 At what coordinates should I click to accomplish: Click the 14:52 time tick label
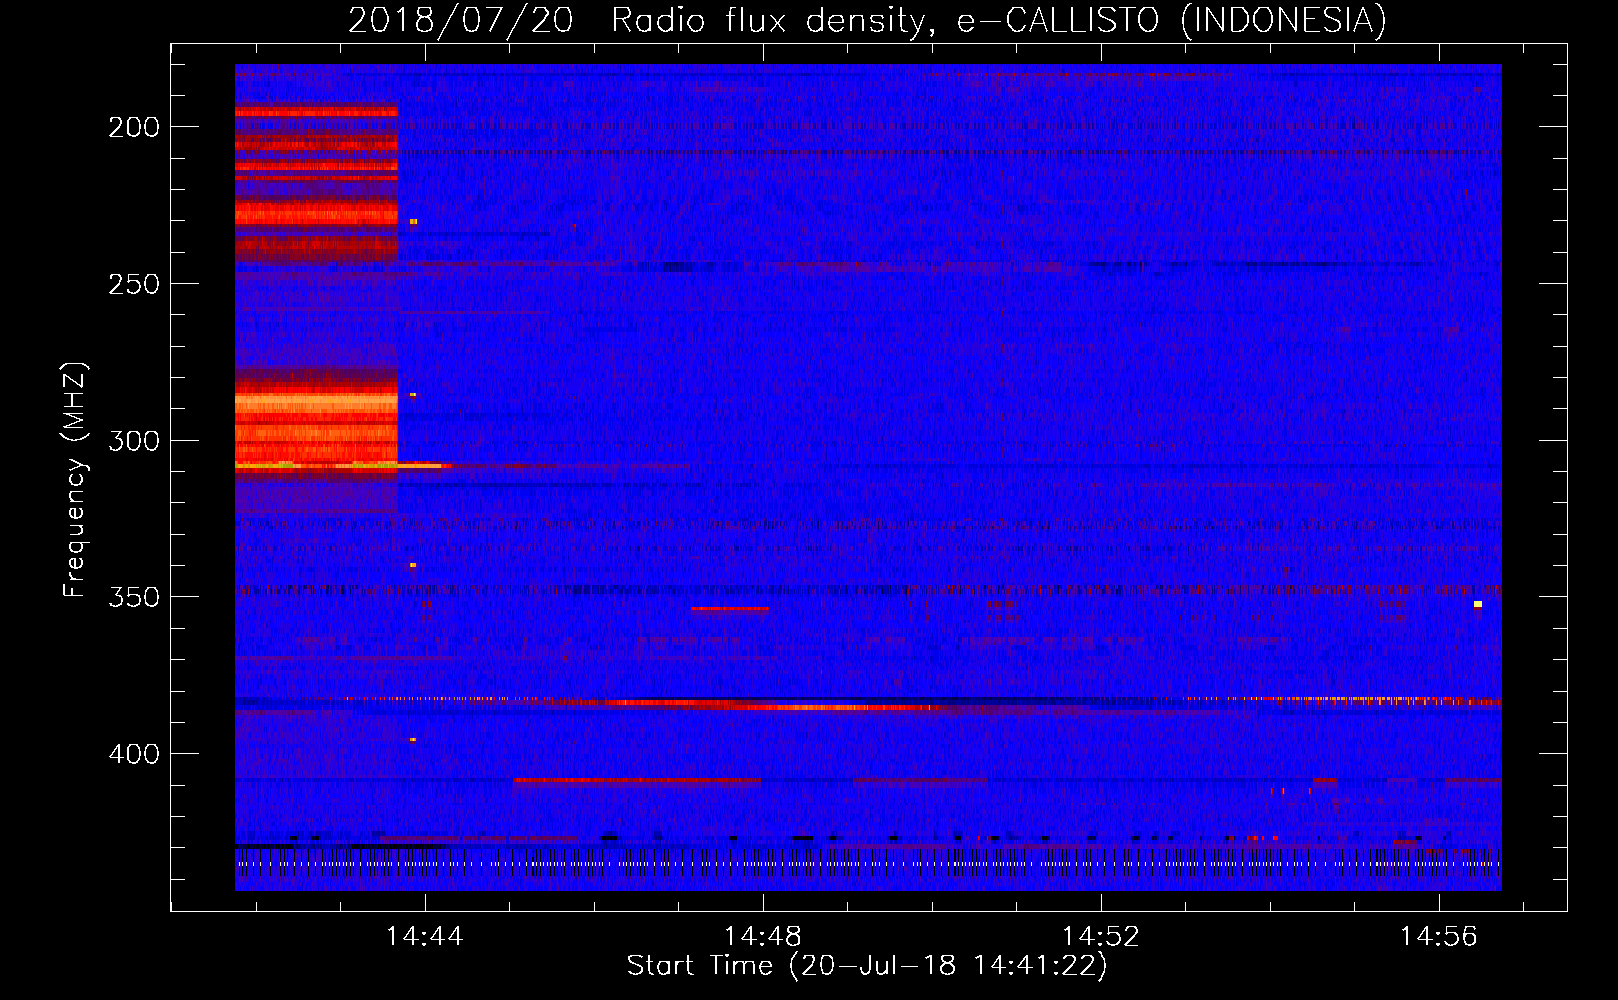point(1101,936)
